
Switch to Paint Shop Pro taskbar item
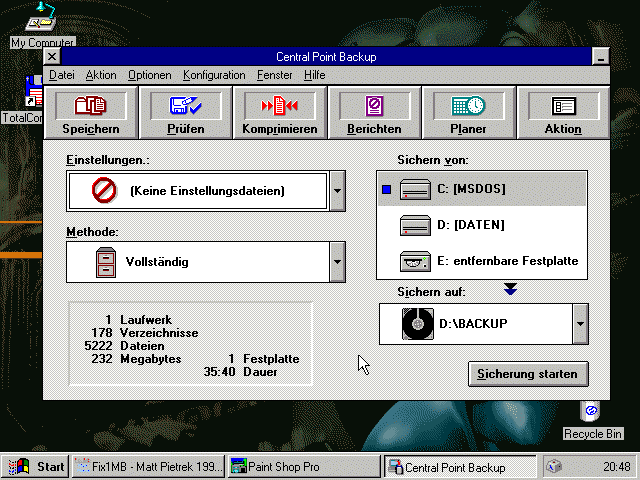coord(304,467)
